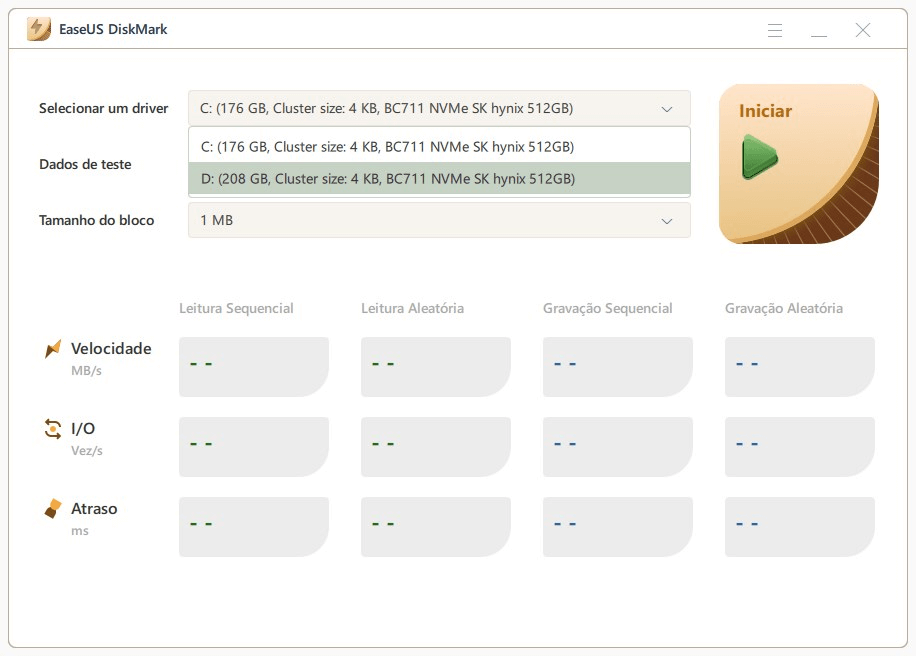
Task: Click the Selecionar um driver label
Action: (x=103, y=109)
